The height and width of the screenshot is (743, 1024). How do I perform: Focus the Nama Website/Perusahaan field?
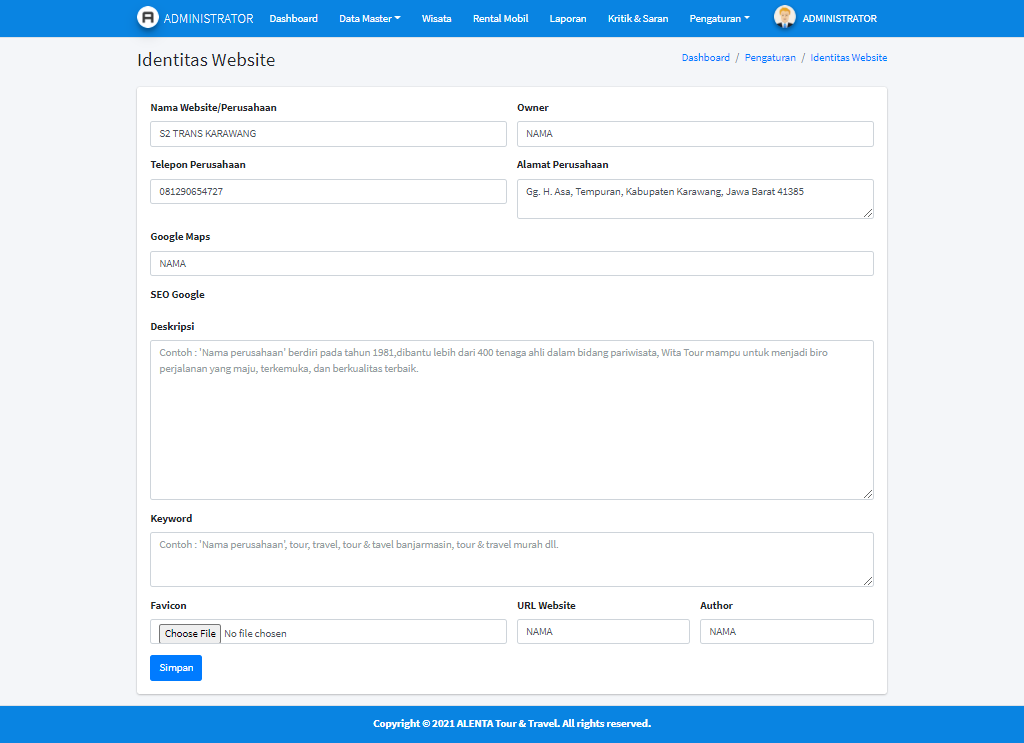(x=328, y=134)
